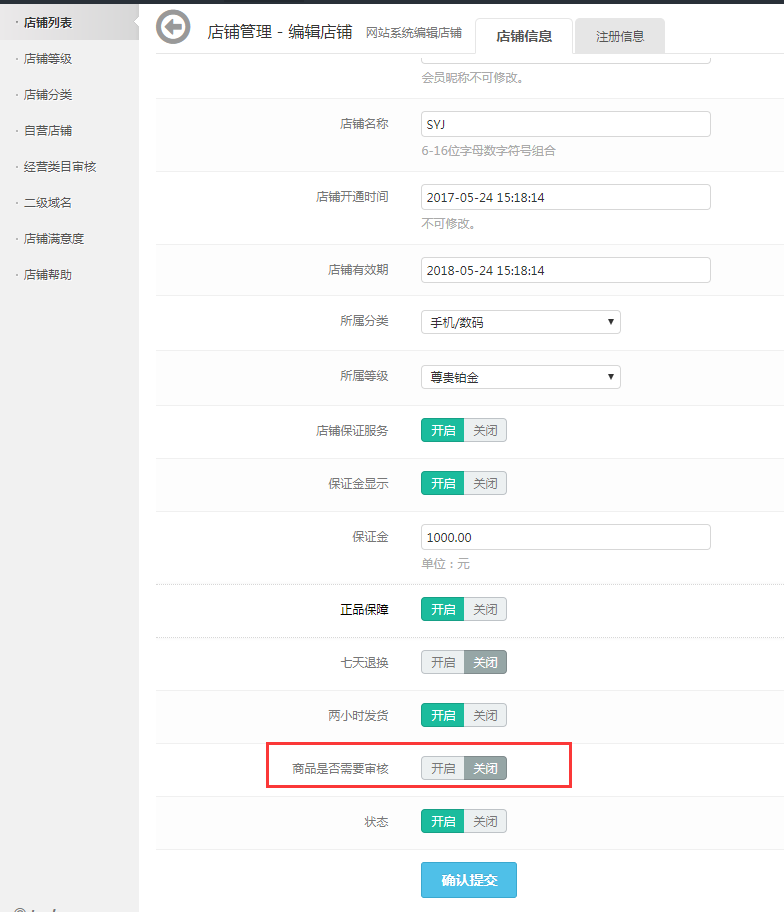
Task: Switch to the 注册信息 tab
Action: click(619, 36)
